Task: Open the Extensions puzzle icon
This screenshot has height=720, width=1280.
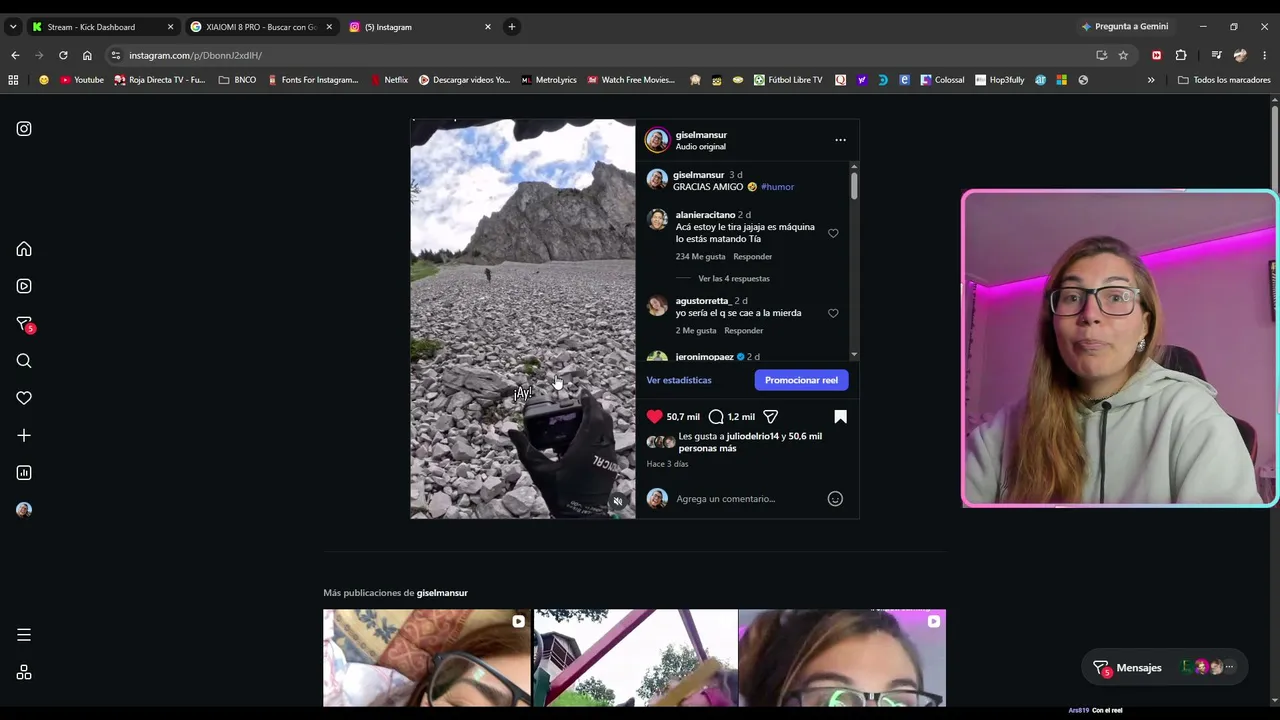Action: (1181, 55)
